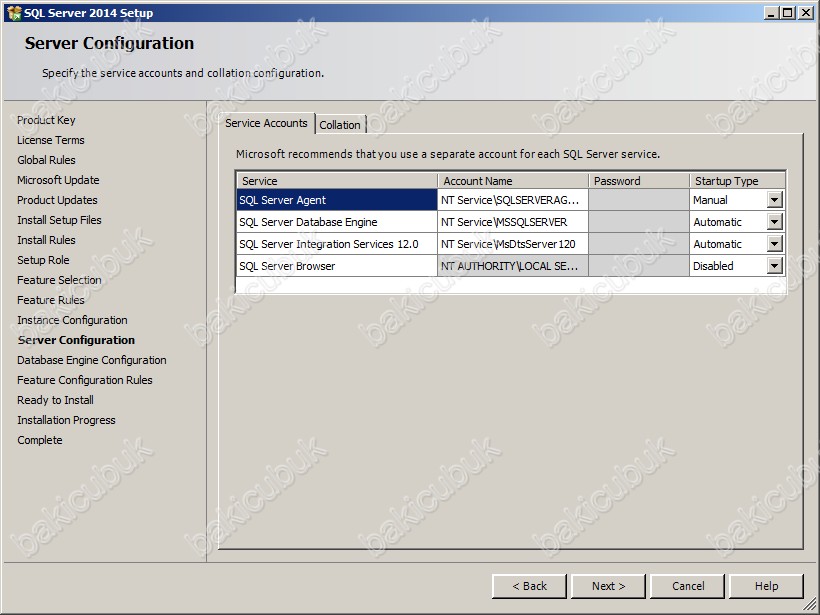Open Help for Server Configuration
820x615 pixels.
tap(766, 586)
